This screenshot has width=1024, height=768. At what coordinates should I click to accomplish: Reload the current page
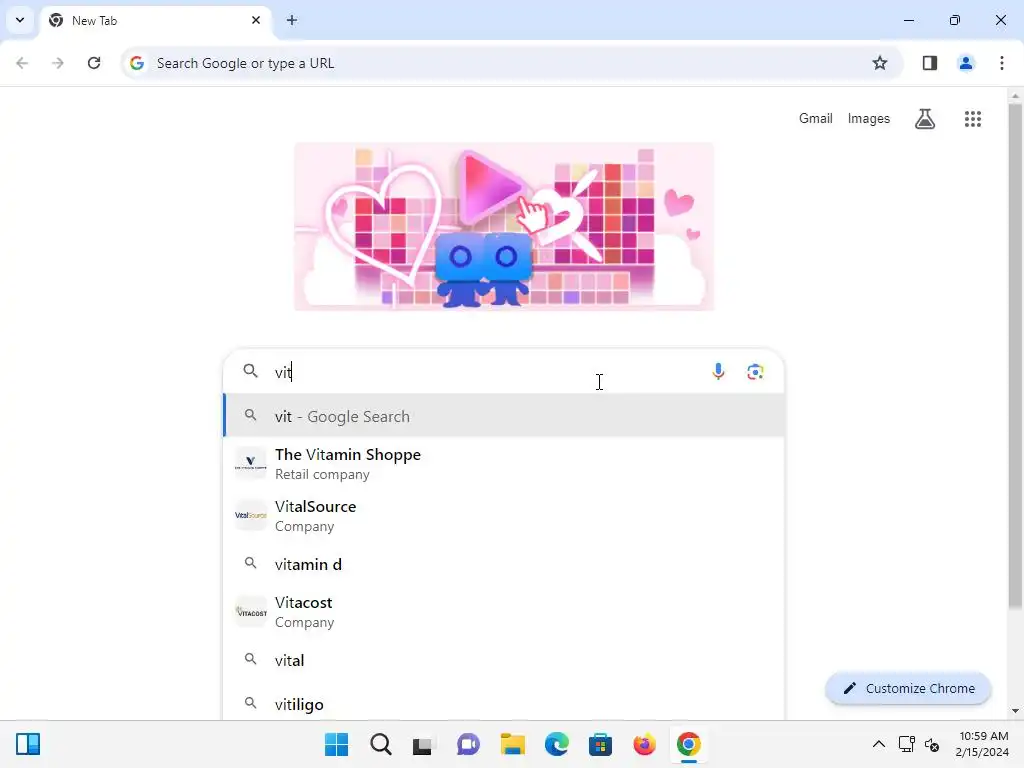click(94, 63)
